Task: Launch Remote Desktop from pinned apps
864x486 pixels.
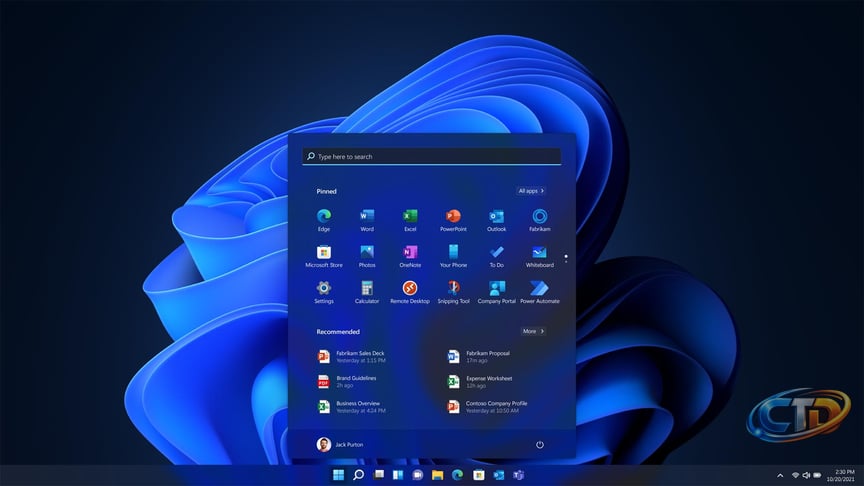Action: 410,292
